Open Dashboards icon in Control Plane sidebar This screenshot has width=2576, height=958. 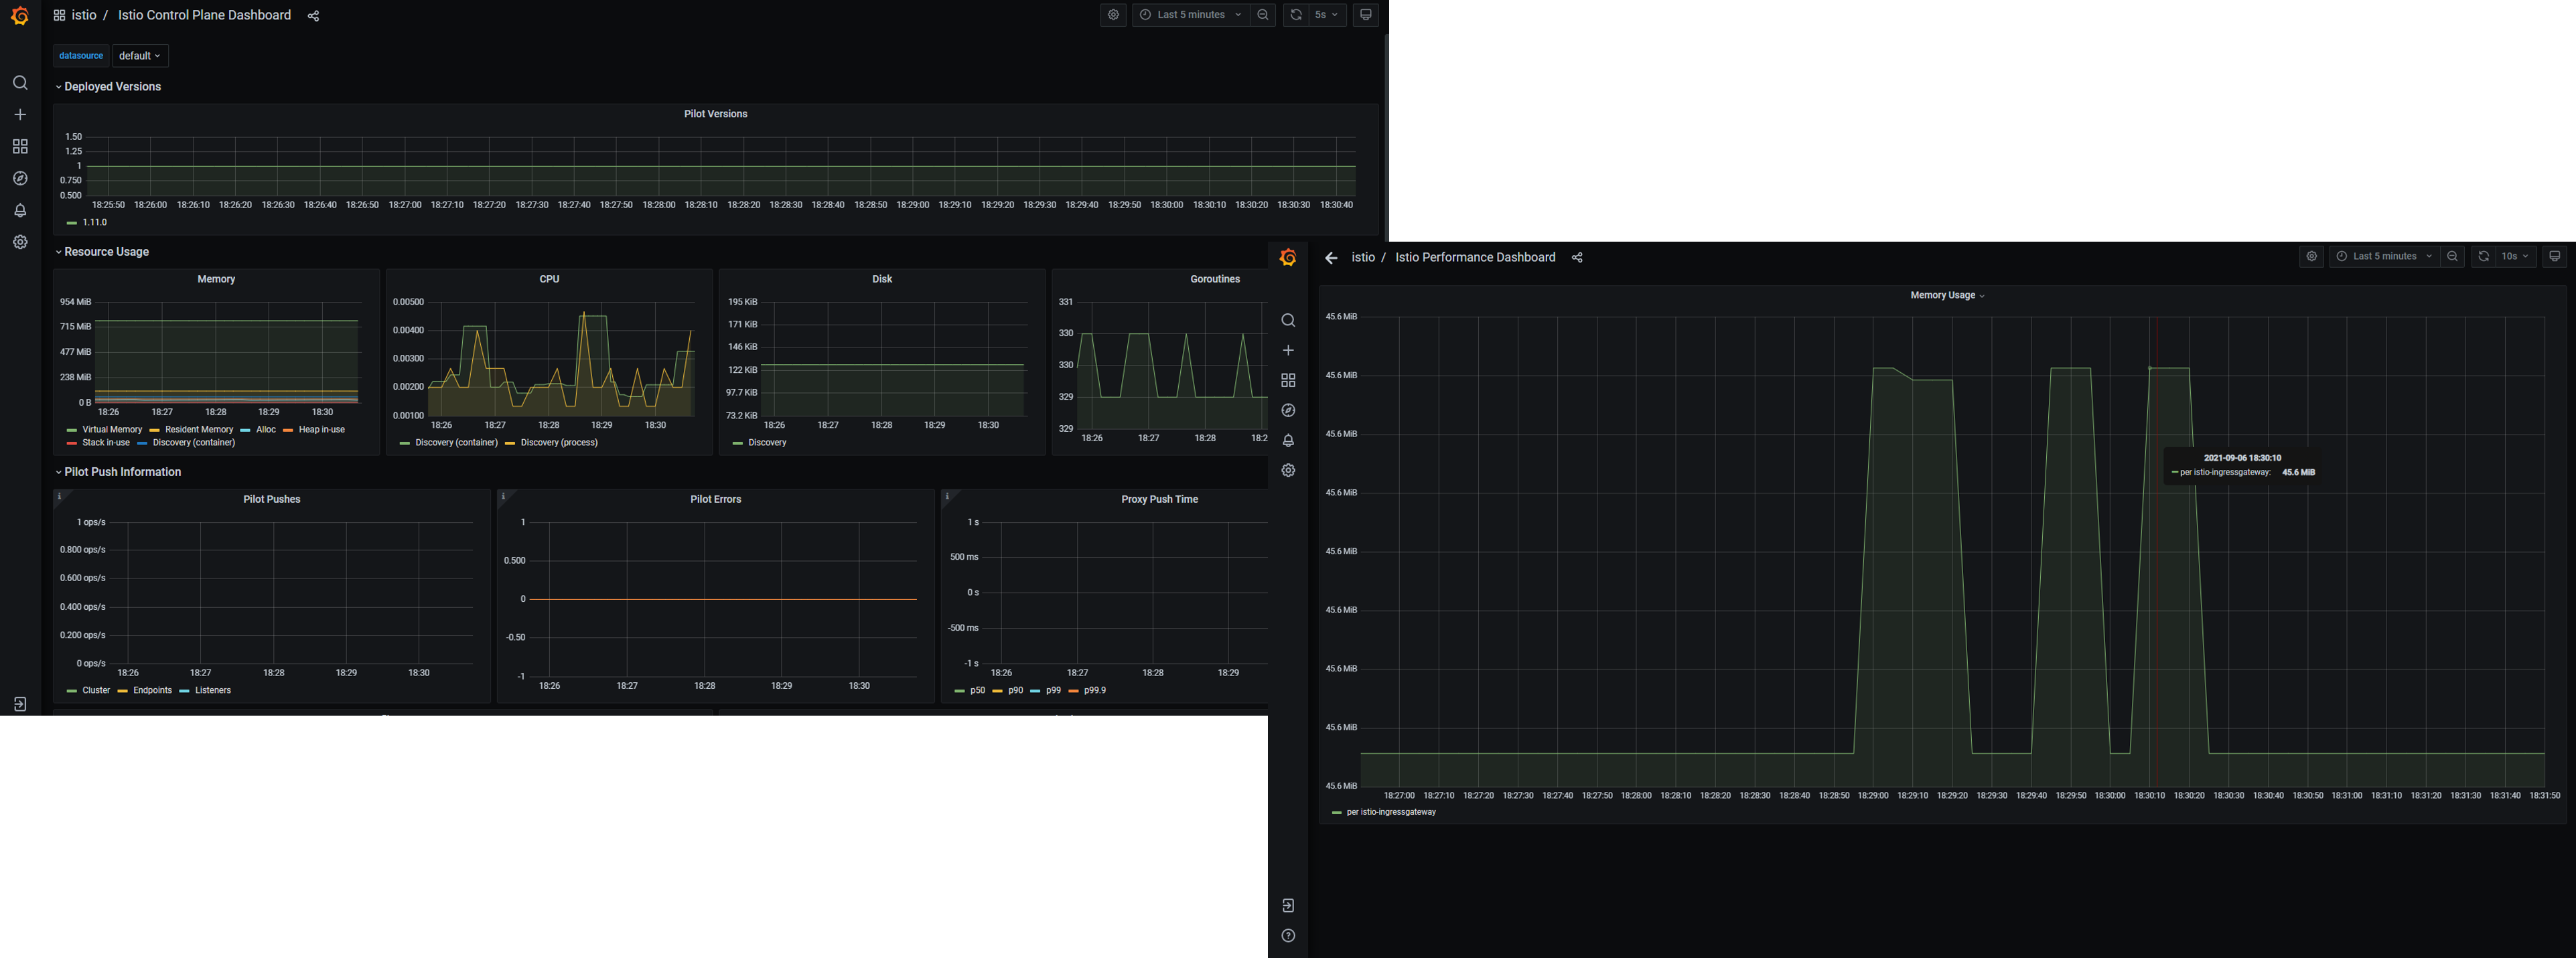pyautogui.click(x=20, y=147)
